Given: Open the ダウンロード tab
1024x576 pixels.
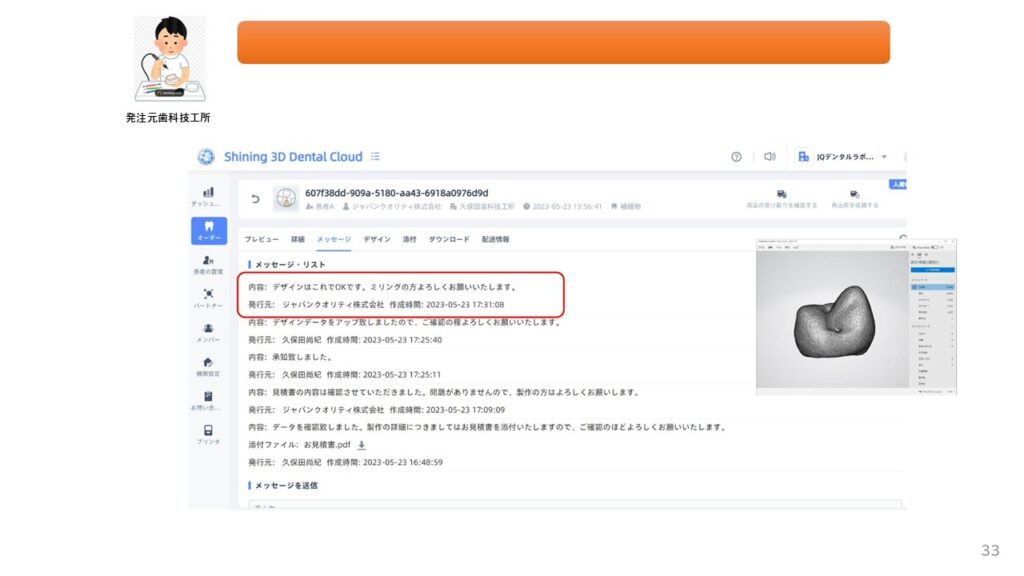Looking at the screenshot, I should (x=449, y=240).
